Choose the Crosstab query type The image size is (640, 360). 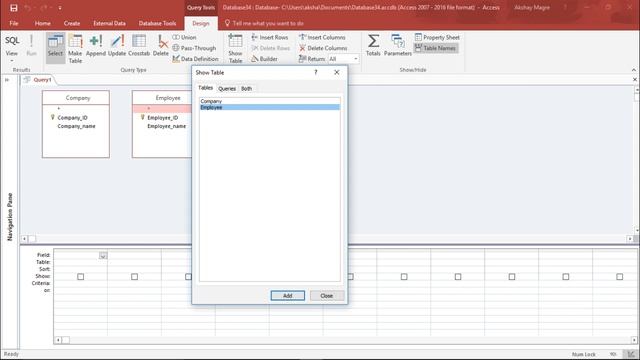pos(139,45)
